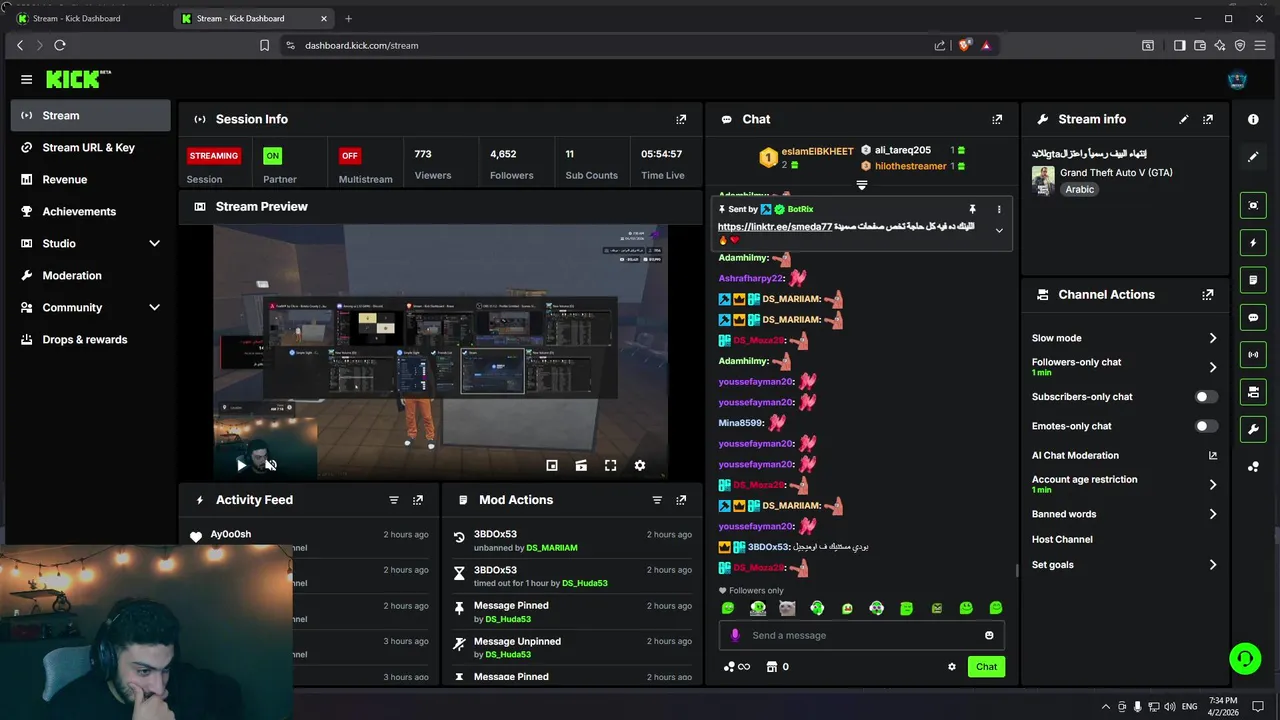The height and width of the screenshot is (720, 1280).
Task: Click the browser address bar
Action: tap(610, 45)
